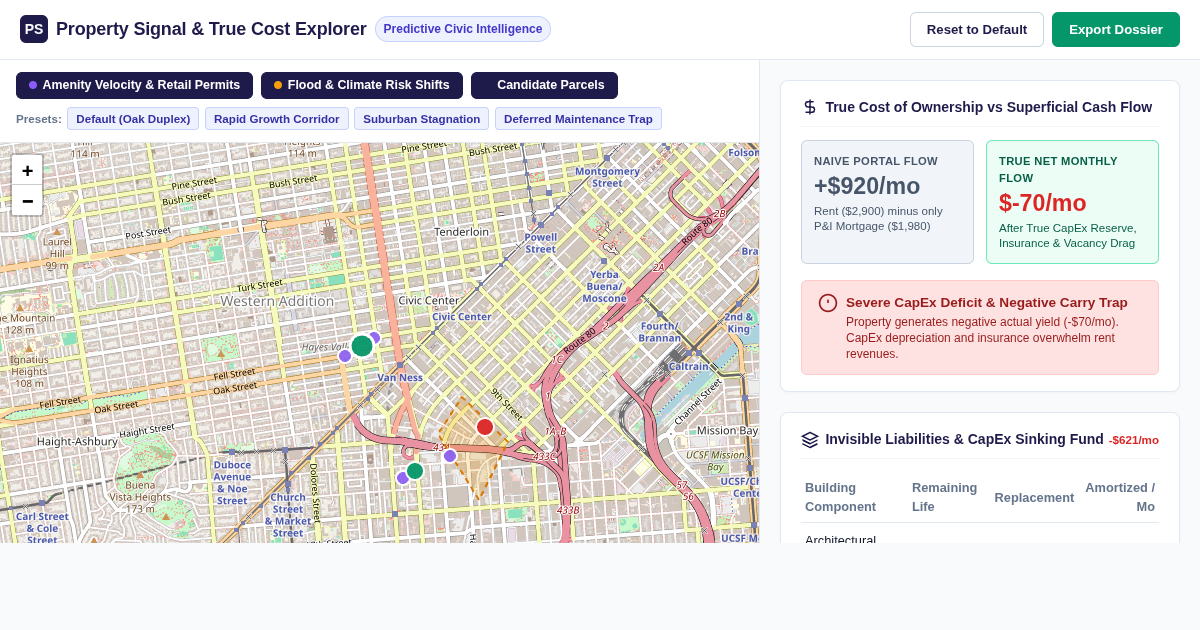The width and height of the screenshot is (1200, 630).
Task: Click Severe CapEx Deficit warning title
Action: point(987,302)
